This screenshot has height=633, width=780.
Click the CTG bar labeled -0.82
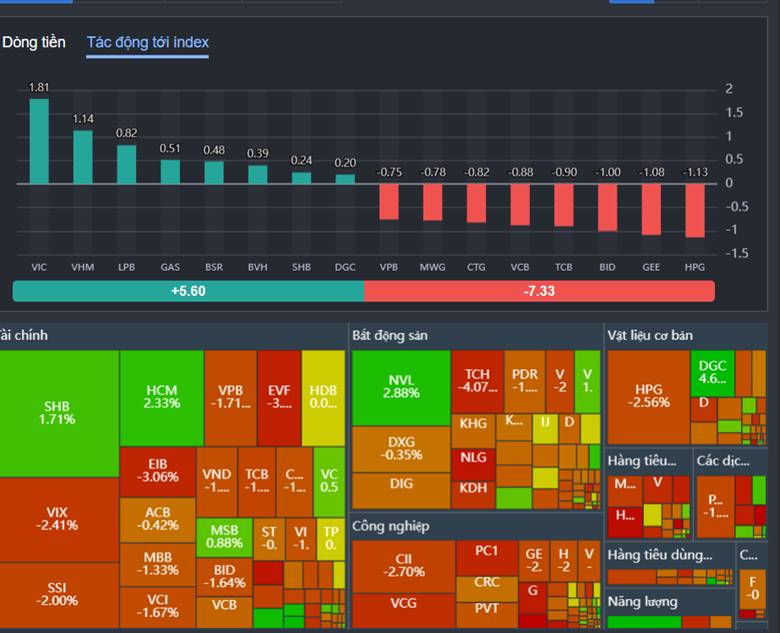[x=476, y=203]
